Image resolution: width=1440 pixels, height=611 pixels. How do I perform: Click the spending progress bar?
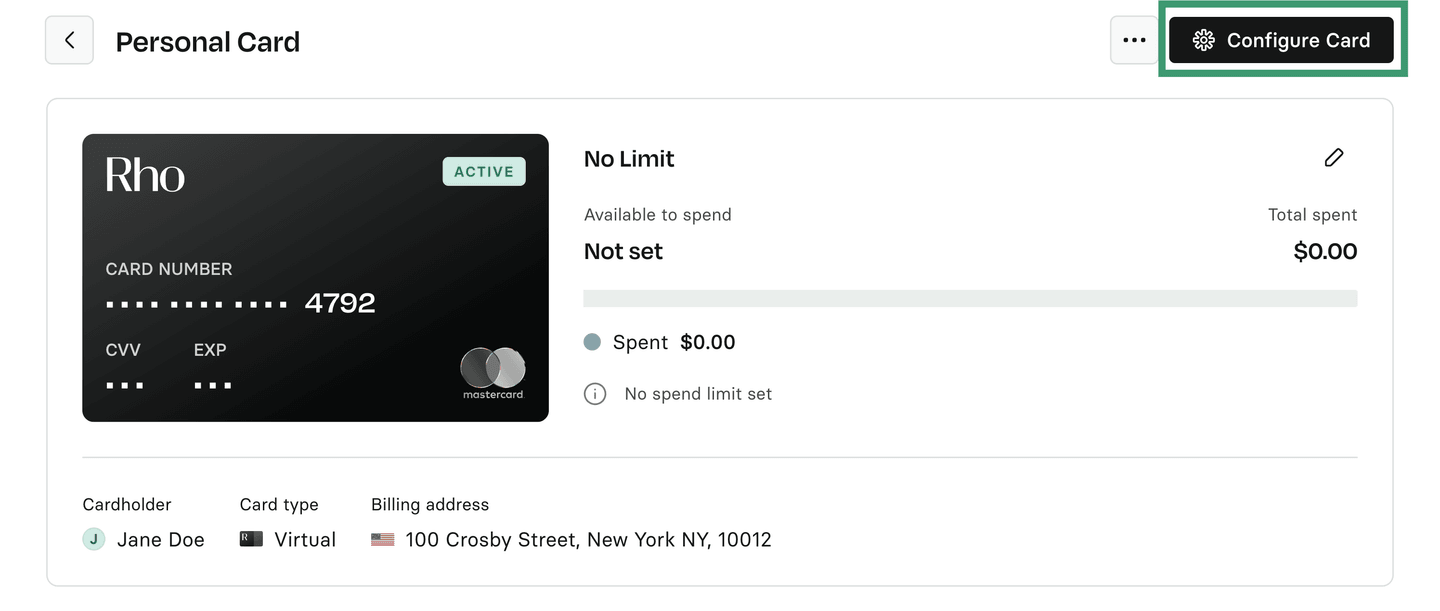click(x=969, y=298)
